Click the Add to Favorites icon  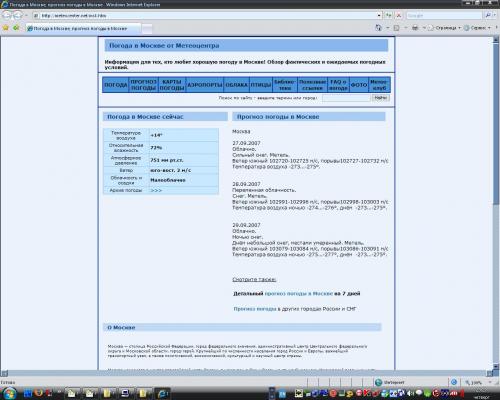[x=16, y=28]
